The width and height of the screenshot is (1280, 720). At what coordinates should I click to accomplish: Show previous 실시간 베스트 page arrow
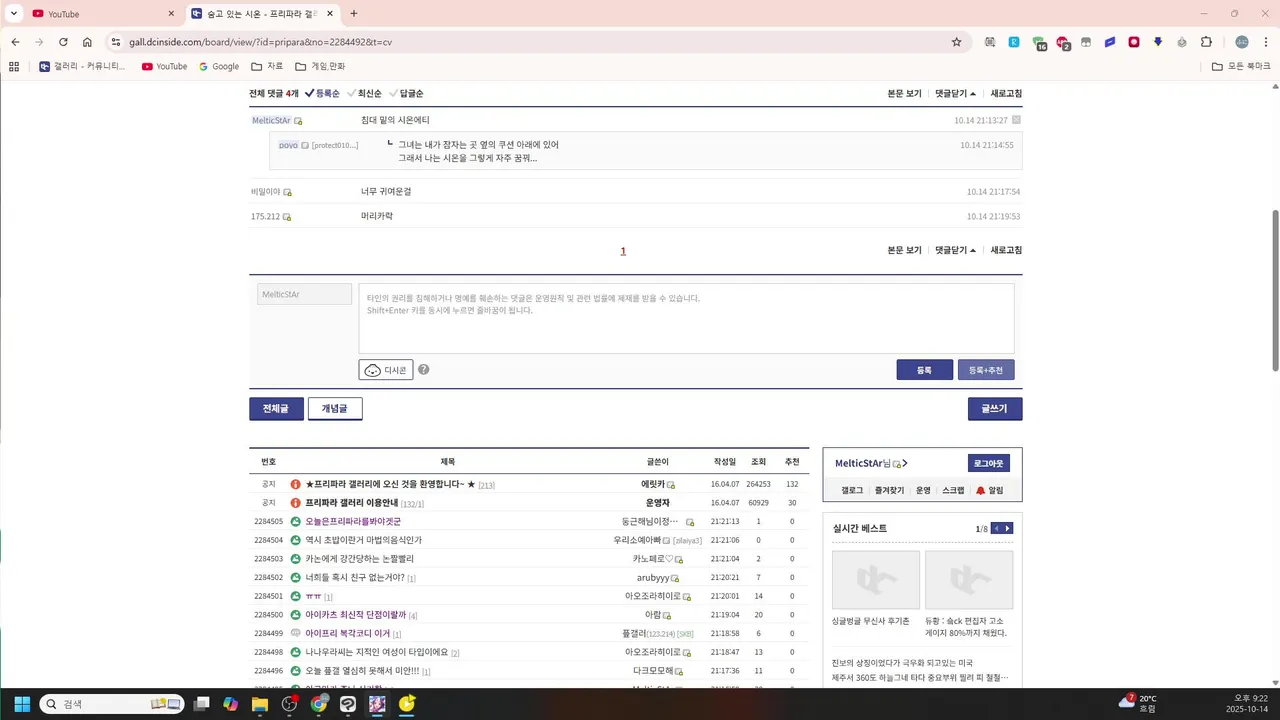[x=996, y=528]
